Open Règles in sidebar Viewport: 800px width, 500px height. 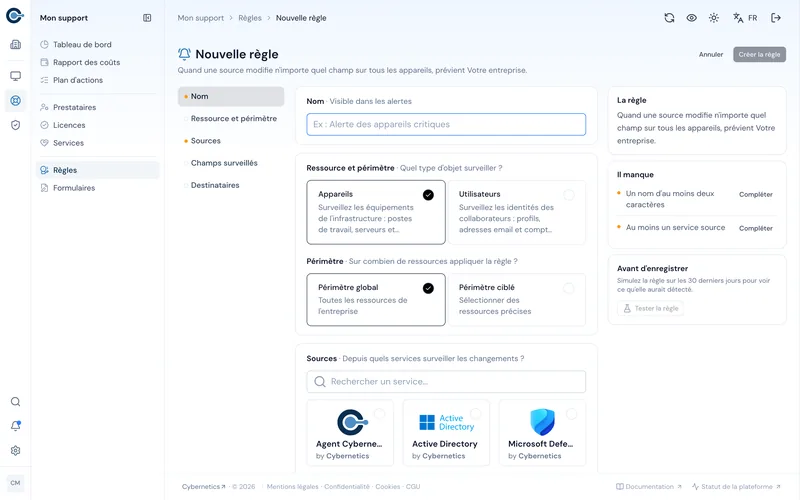pos(97,170)
